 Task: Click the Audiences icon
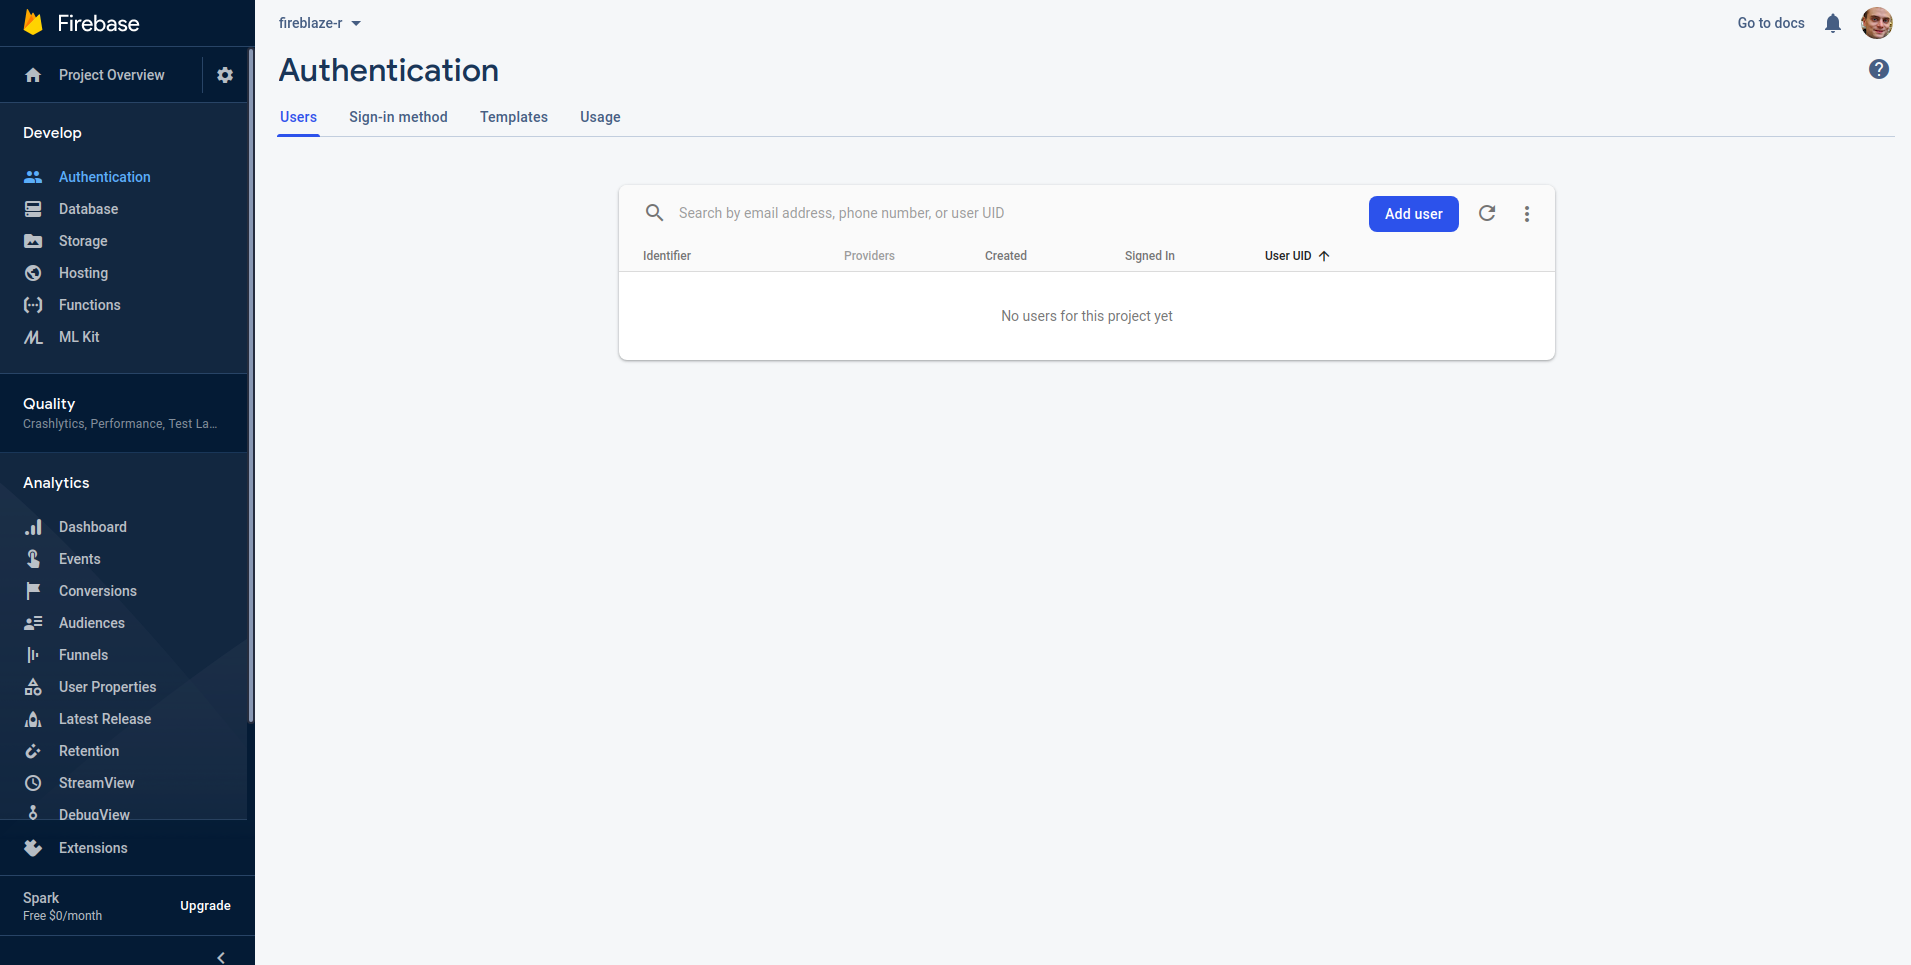[x=33, y=623]
